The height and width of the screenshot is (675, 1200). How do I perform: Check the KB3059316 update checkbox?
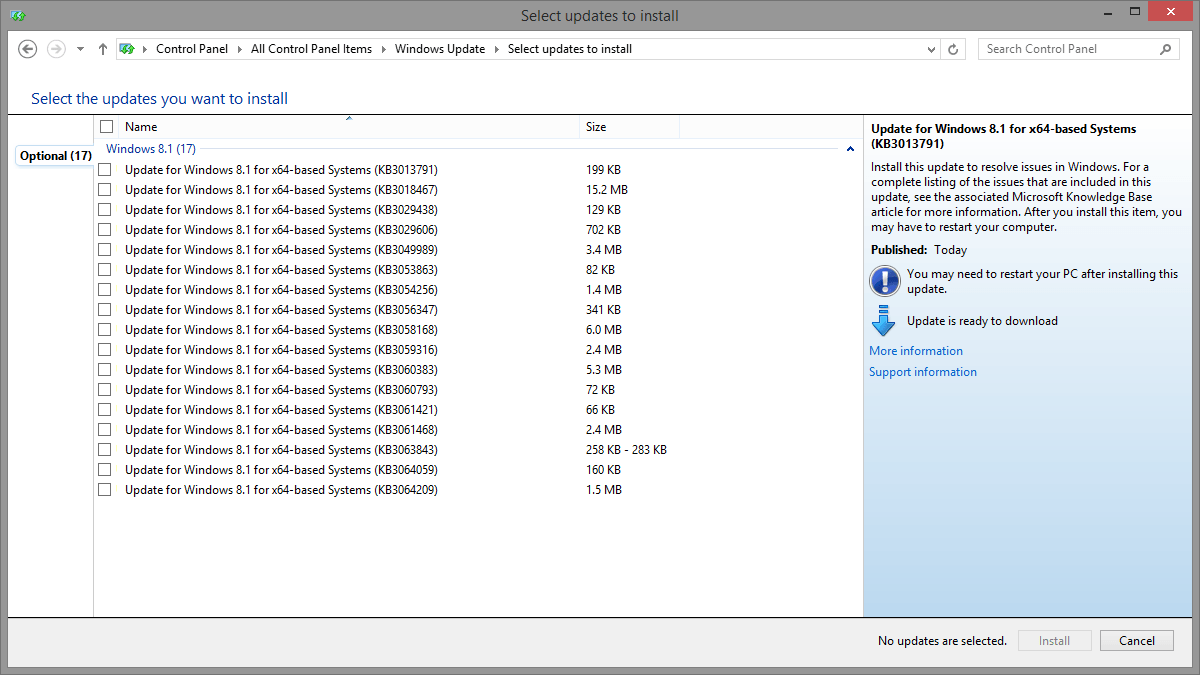(105, 350)
